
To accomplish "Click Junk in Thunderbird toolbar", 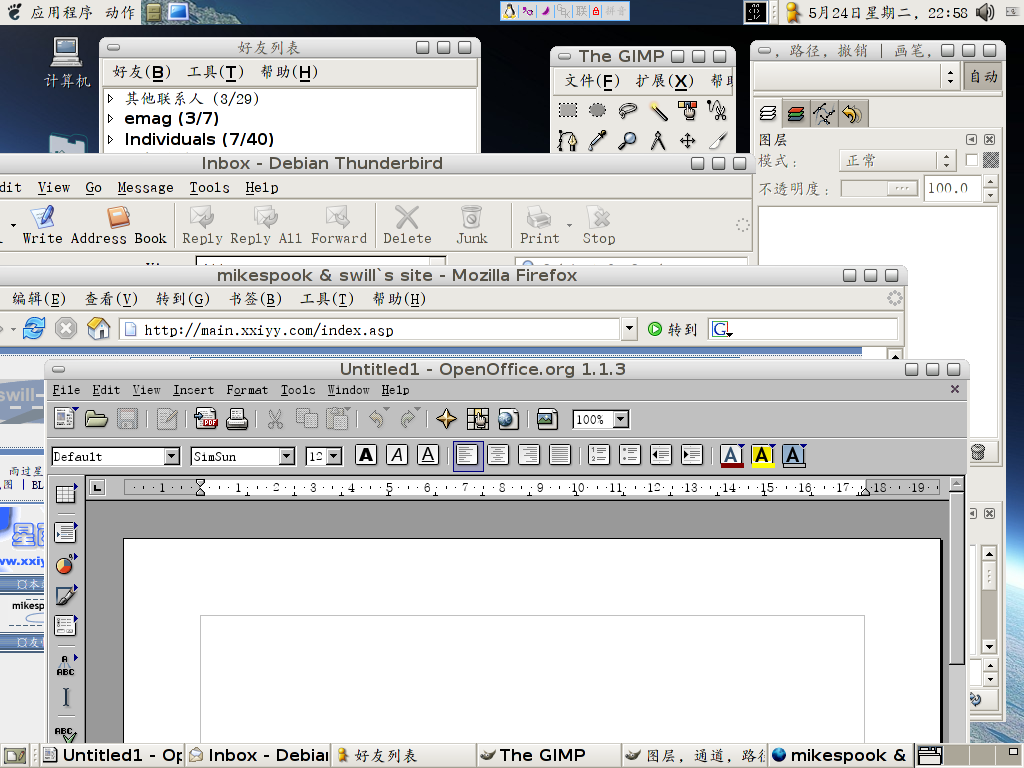I will (x=472, y=225).
